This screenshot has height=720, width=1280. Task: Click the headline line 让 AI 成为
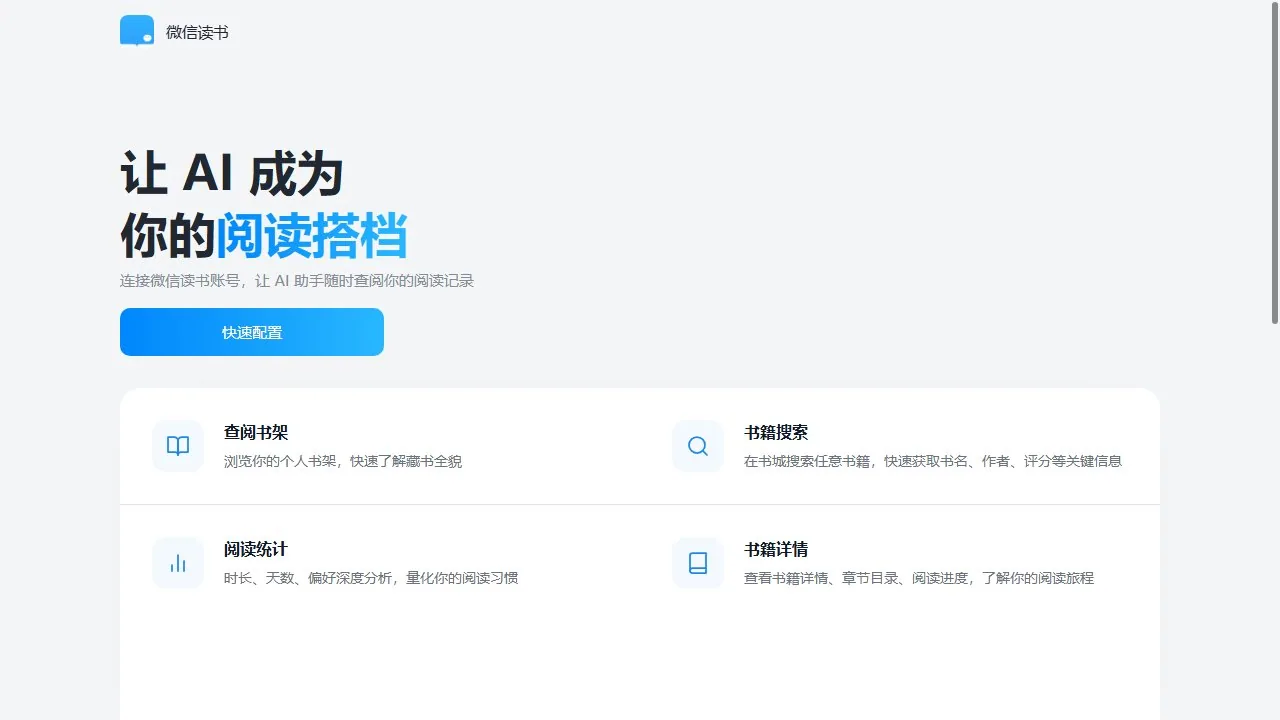[232, 174]
